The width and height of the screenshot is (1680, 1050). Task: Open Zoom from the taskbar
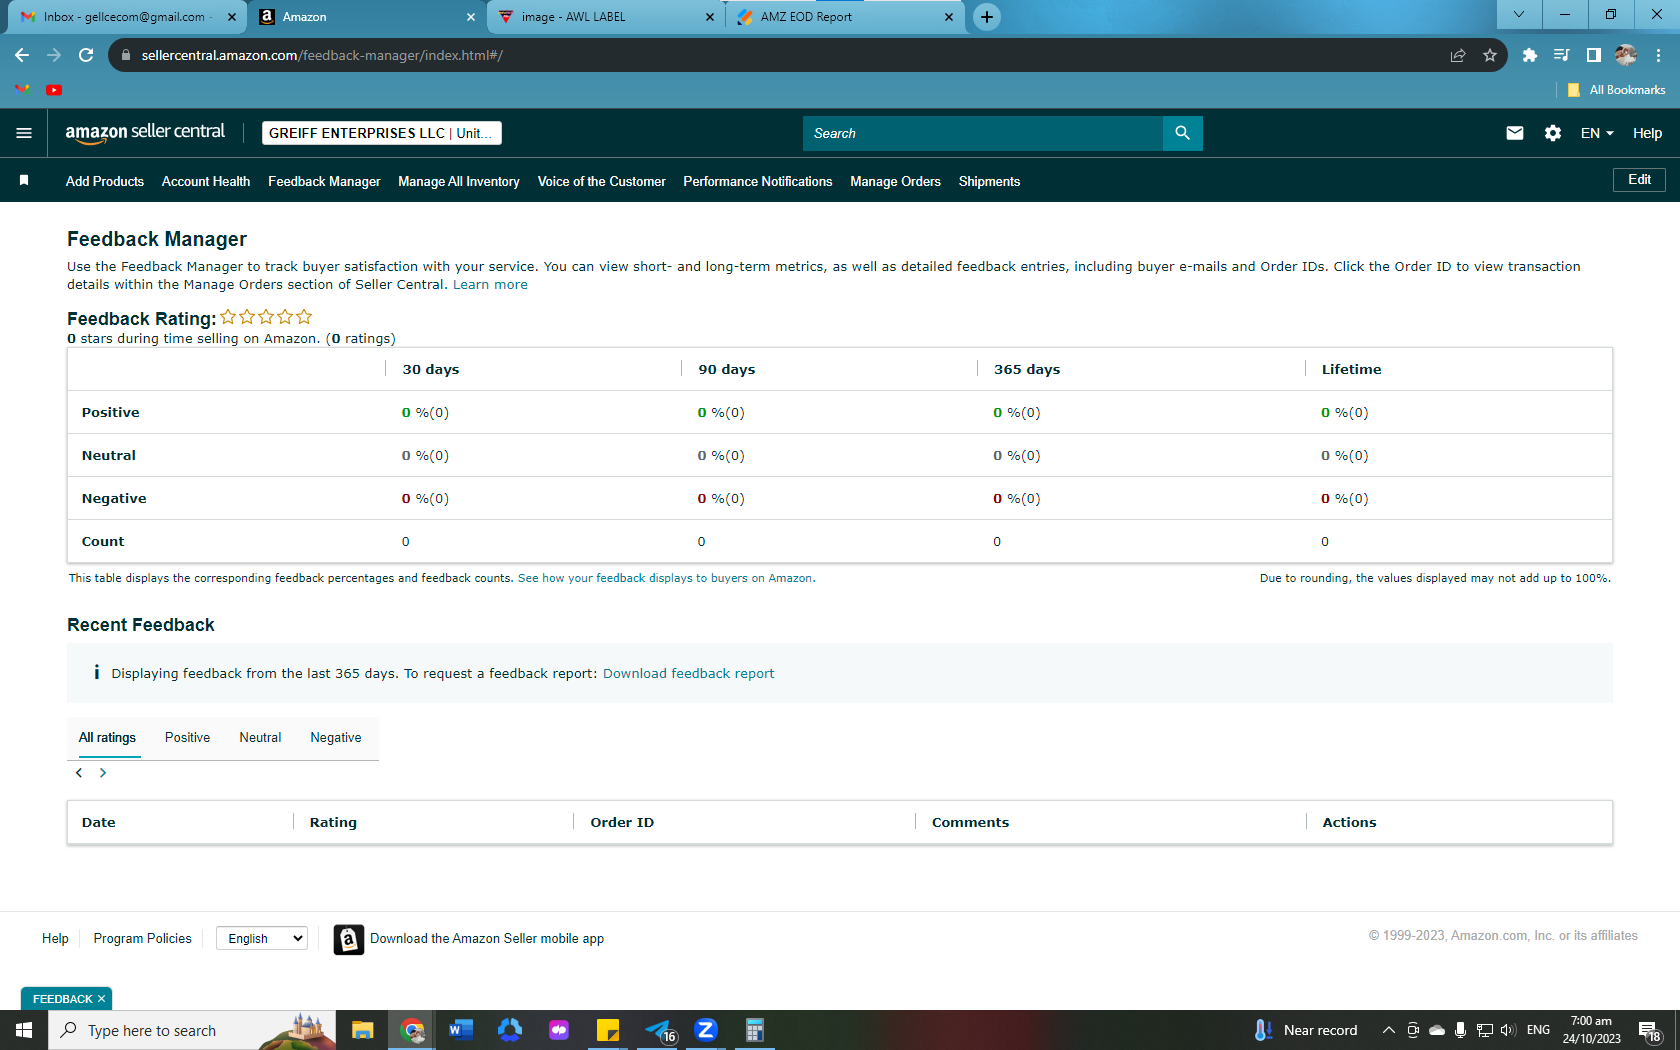(x=706, y=1030)
